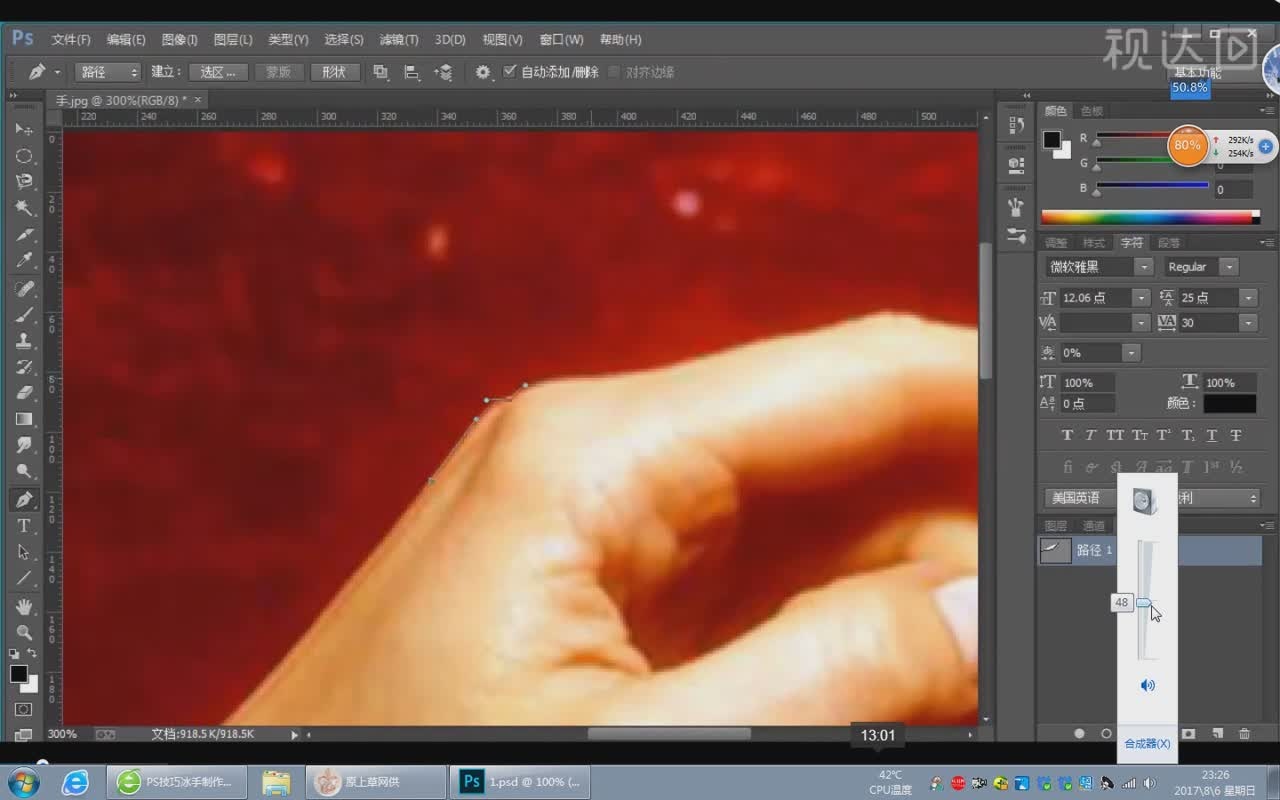Viewport: 1280px width, 800px height.
Task: Toggle faux italic text style
Action: coord(1091,435)
